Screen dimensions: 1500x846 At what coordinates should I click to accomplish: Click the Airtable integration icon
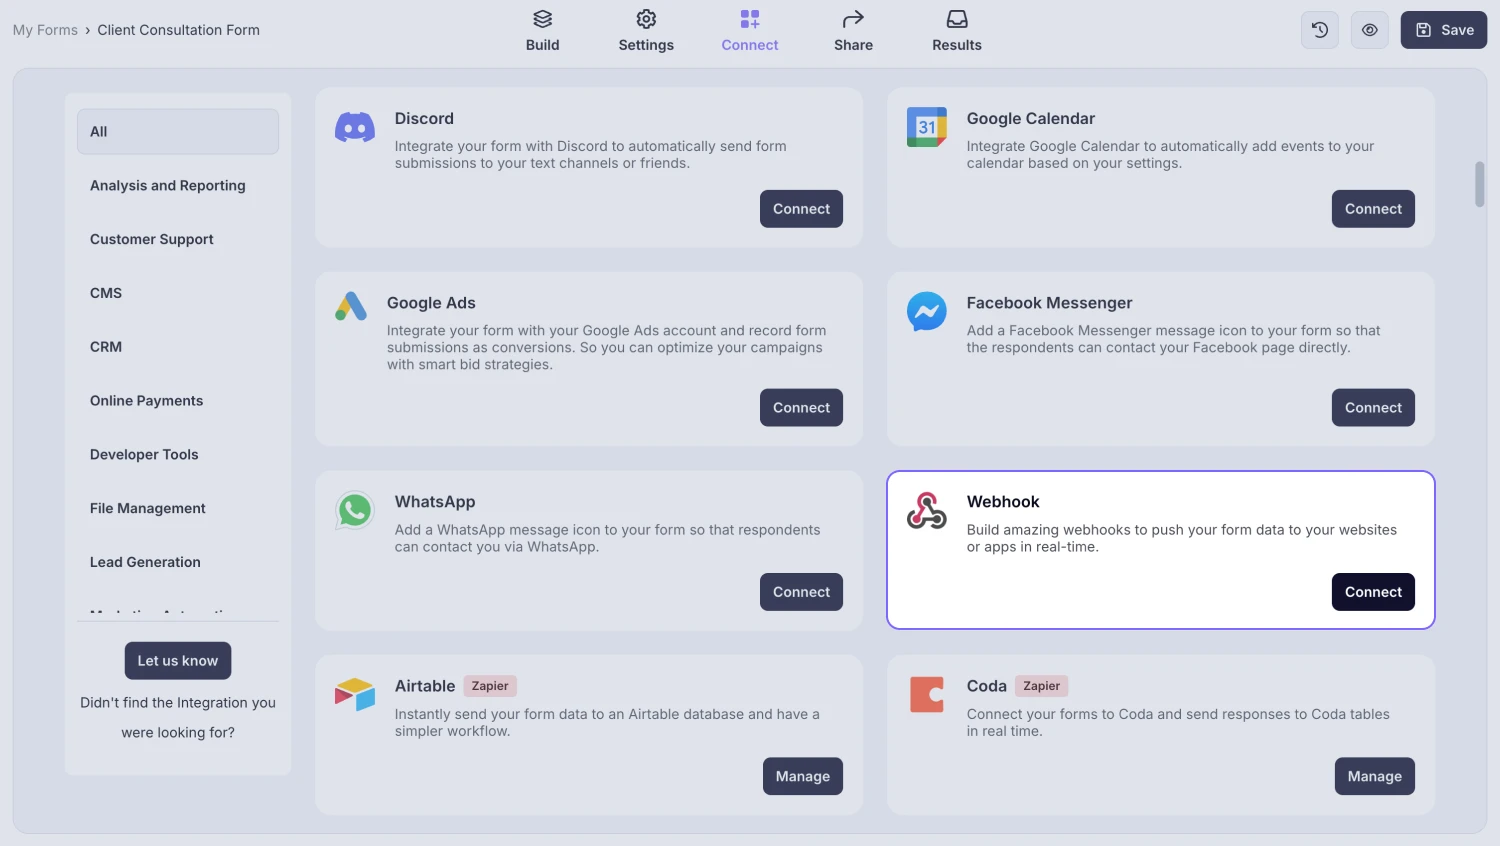(355, 694)
